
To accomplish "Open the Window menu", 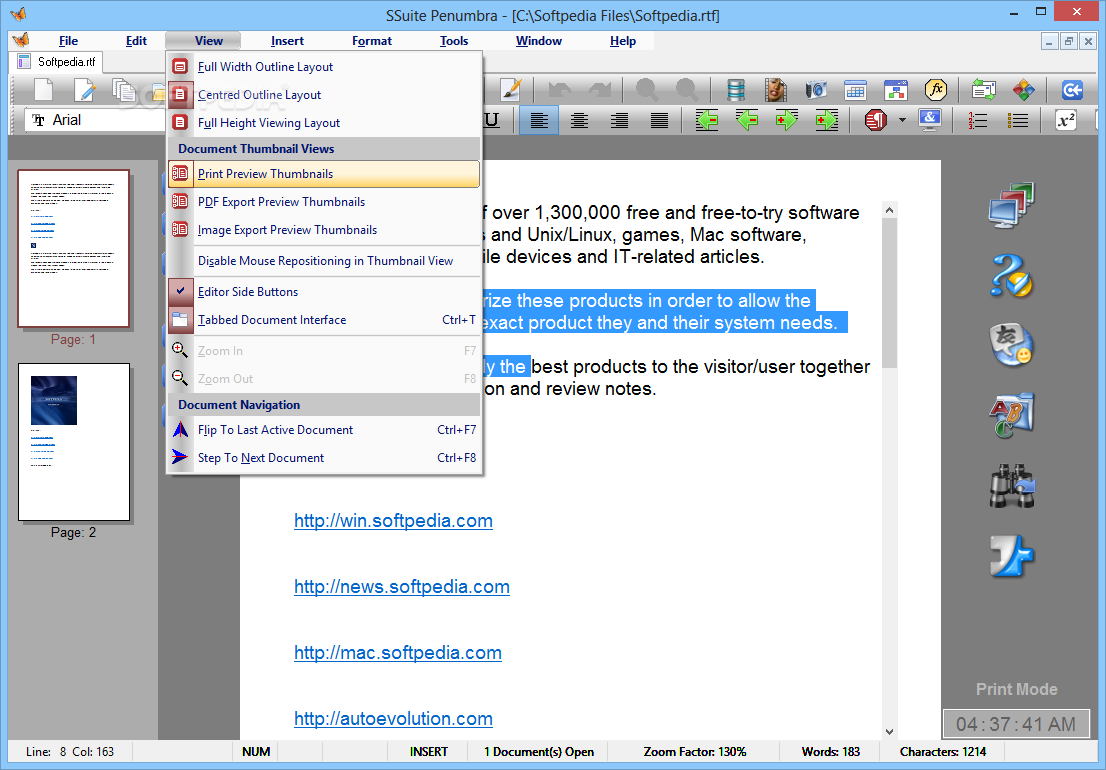I will tap(538, 41).
